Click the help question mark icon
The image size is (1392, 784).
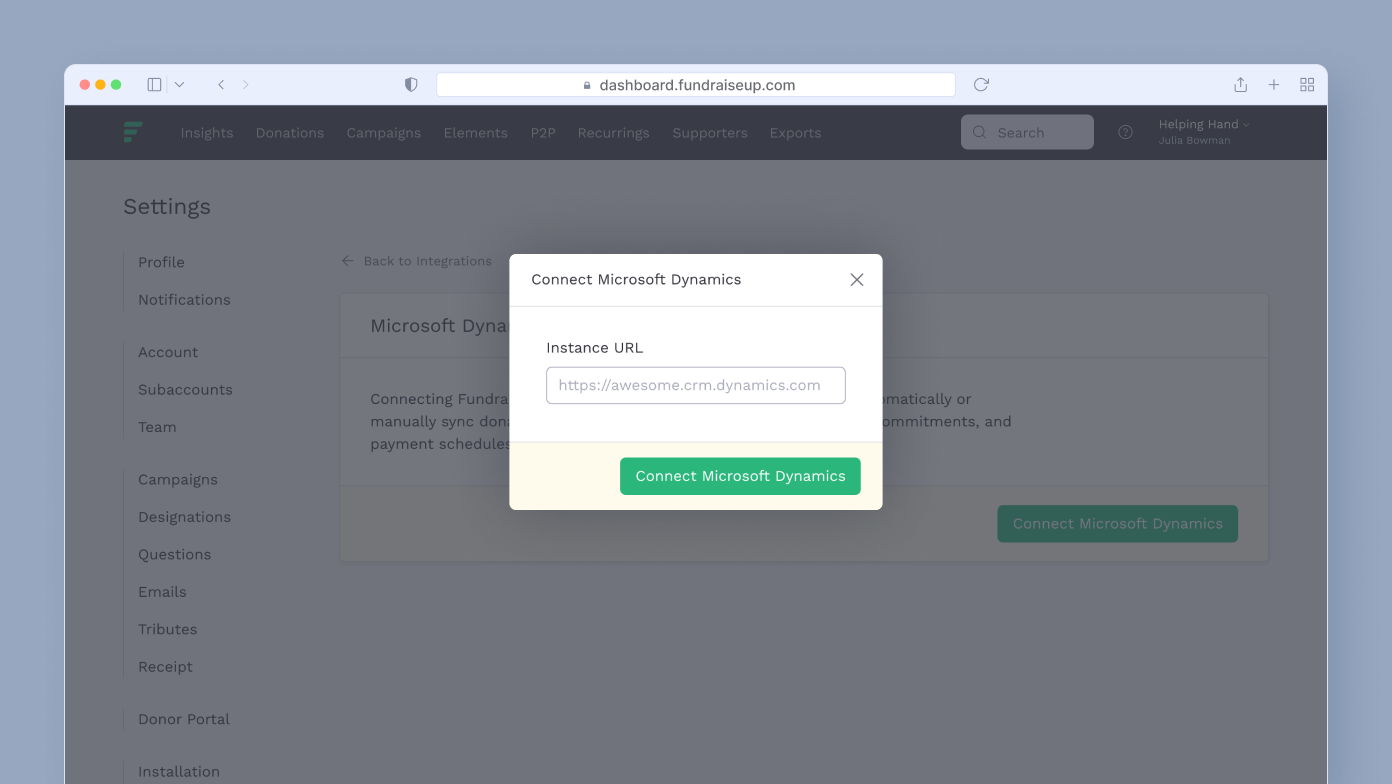(1125, 132)
